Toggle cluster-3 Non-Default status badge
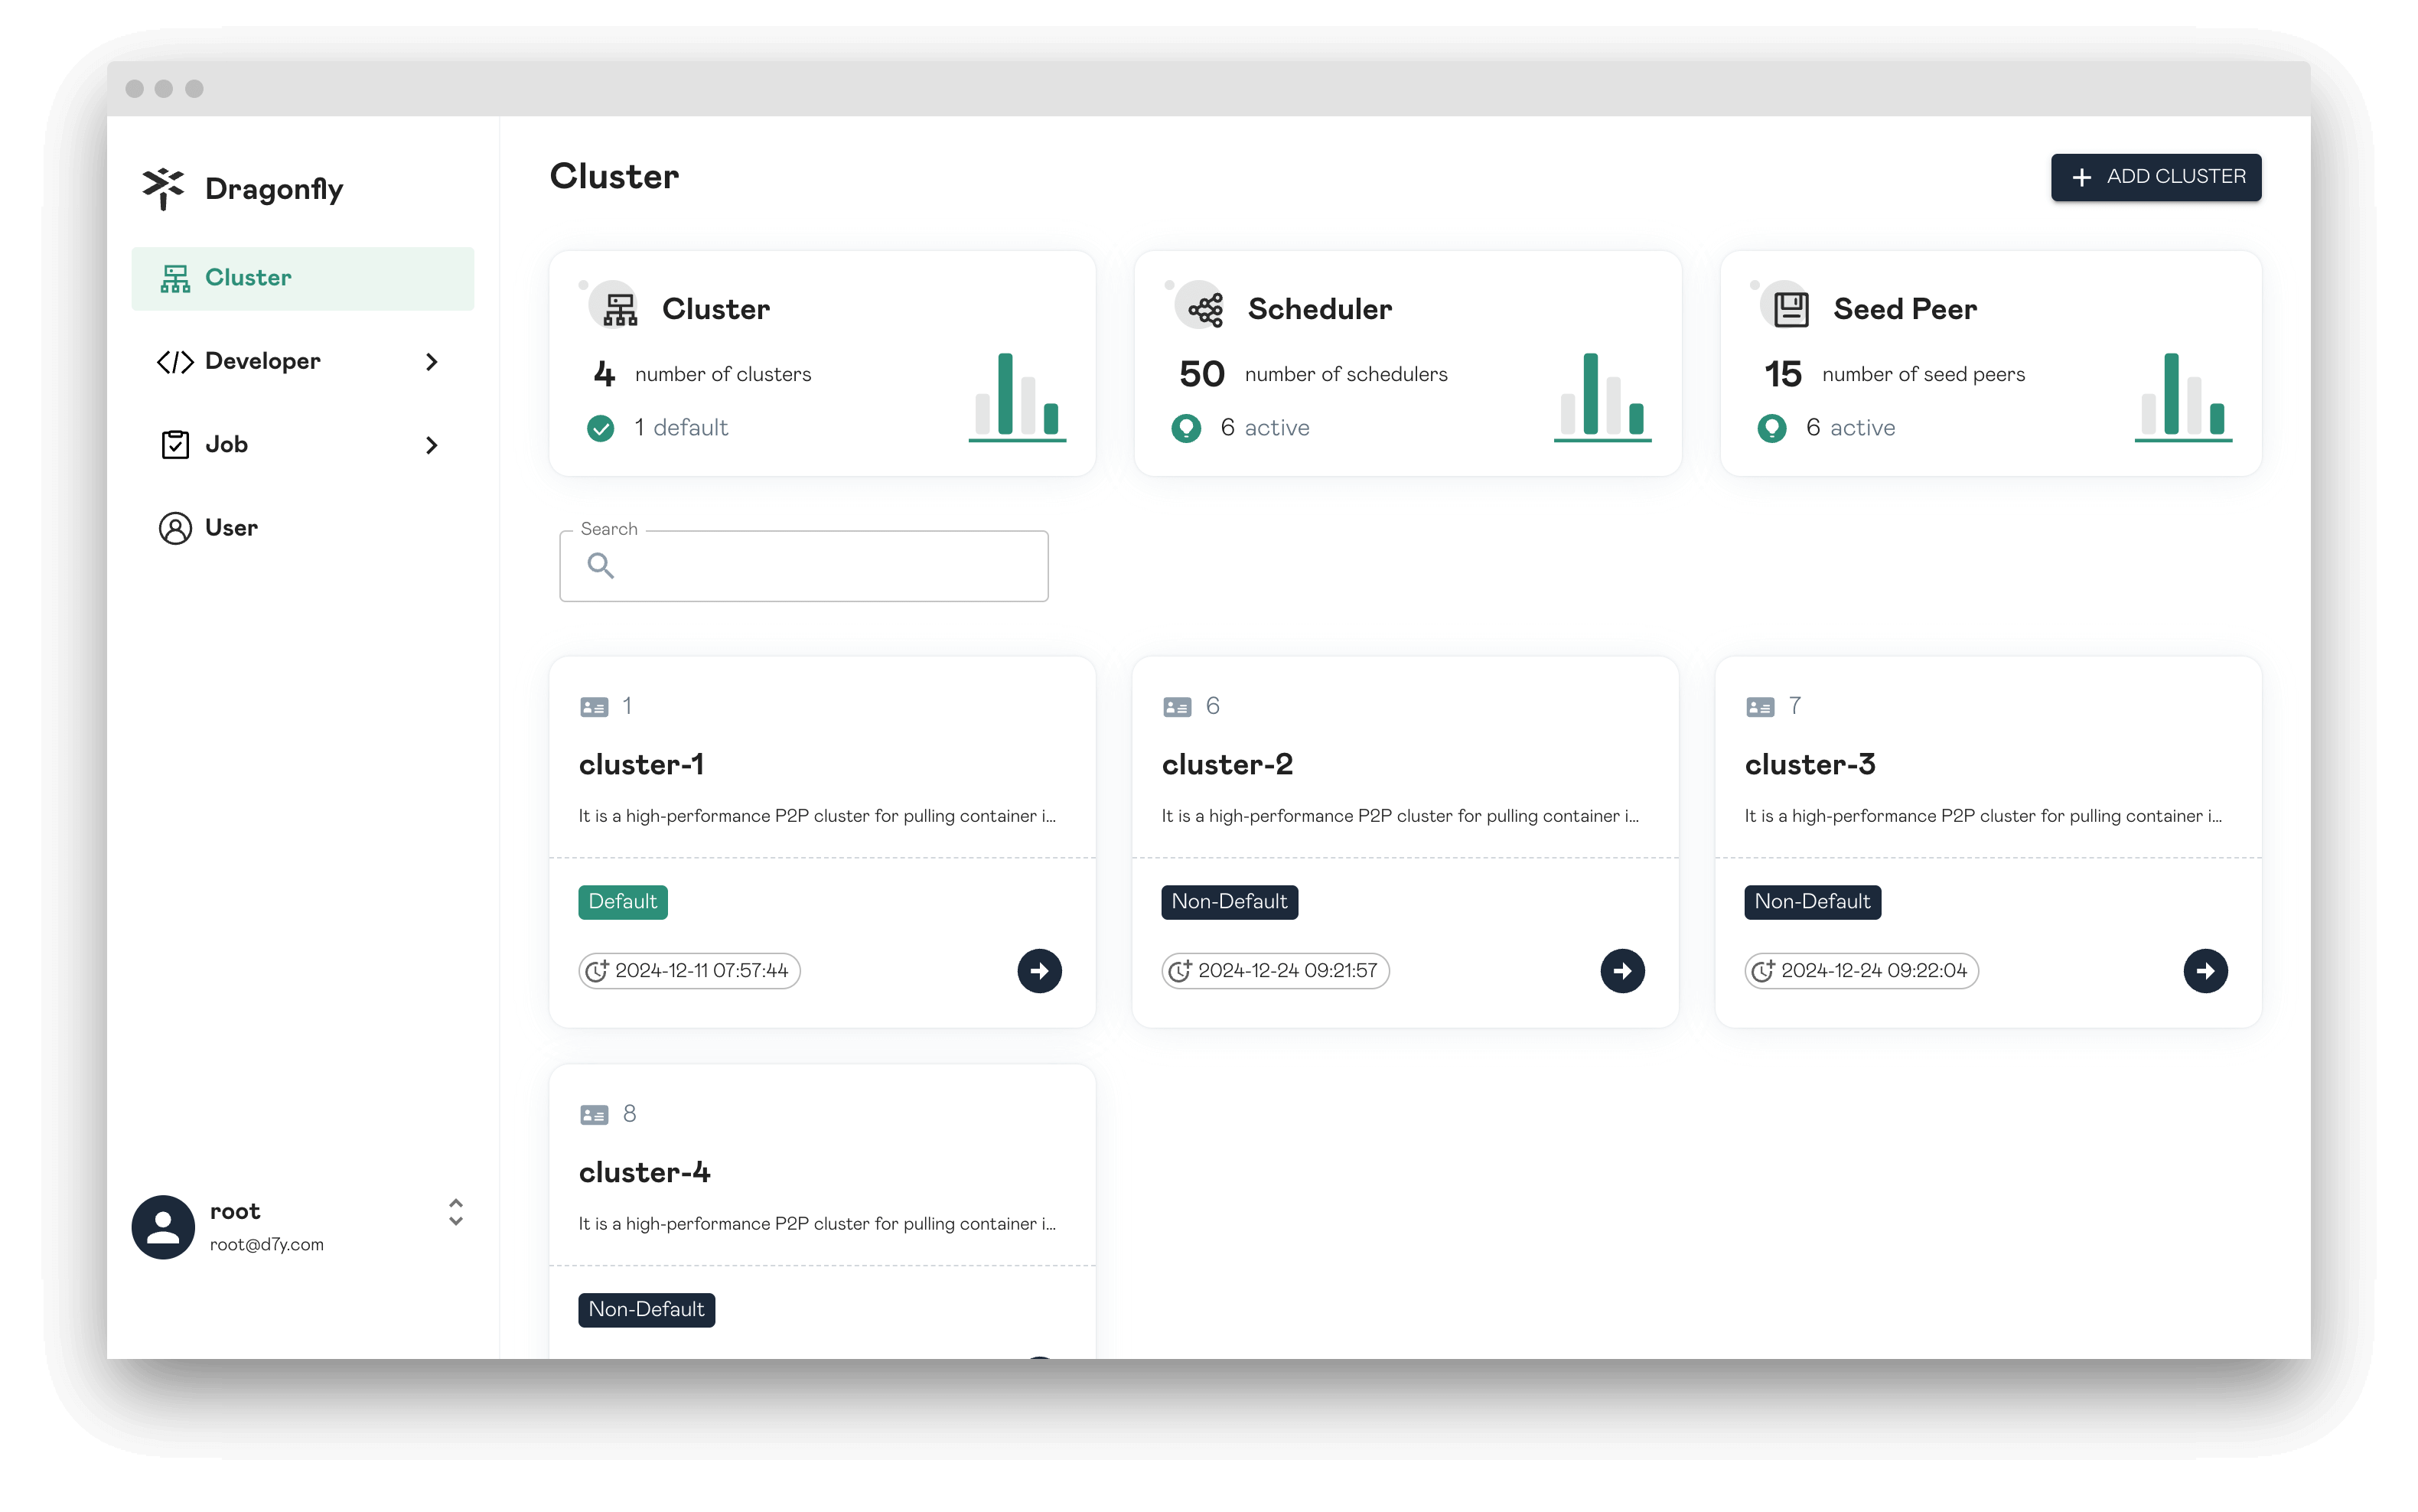2418x1512 pixels. tap(1812, 901)
